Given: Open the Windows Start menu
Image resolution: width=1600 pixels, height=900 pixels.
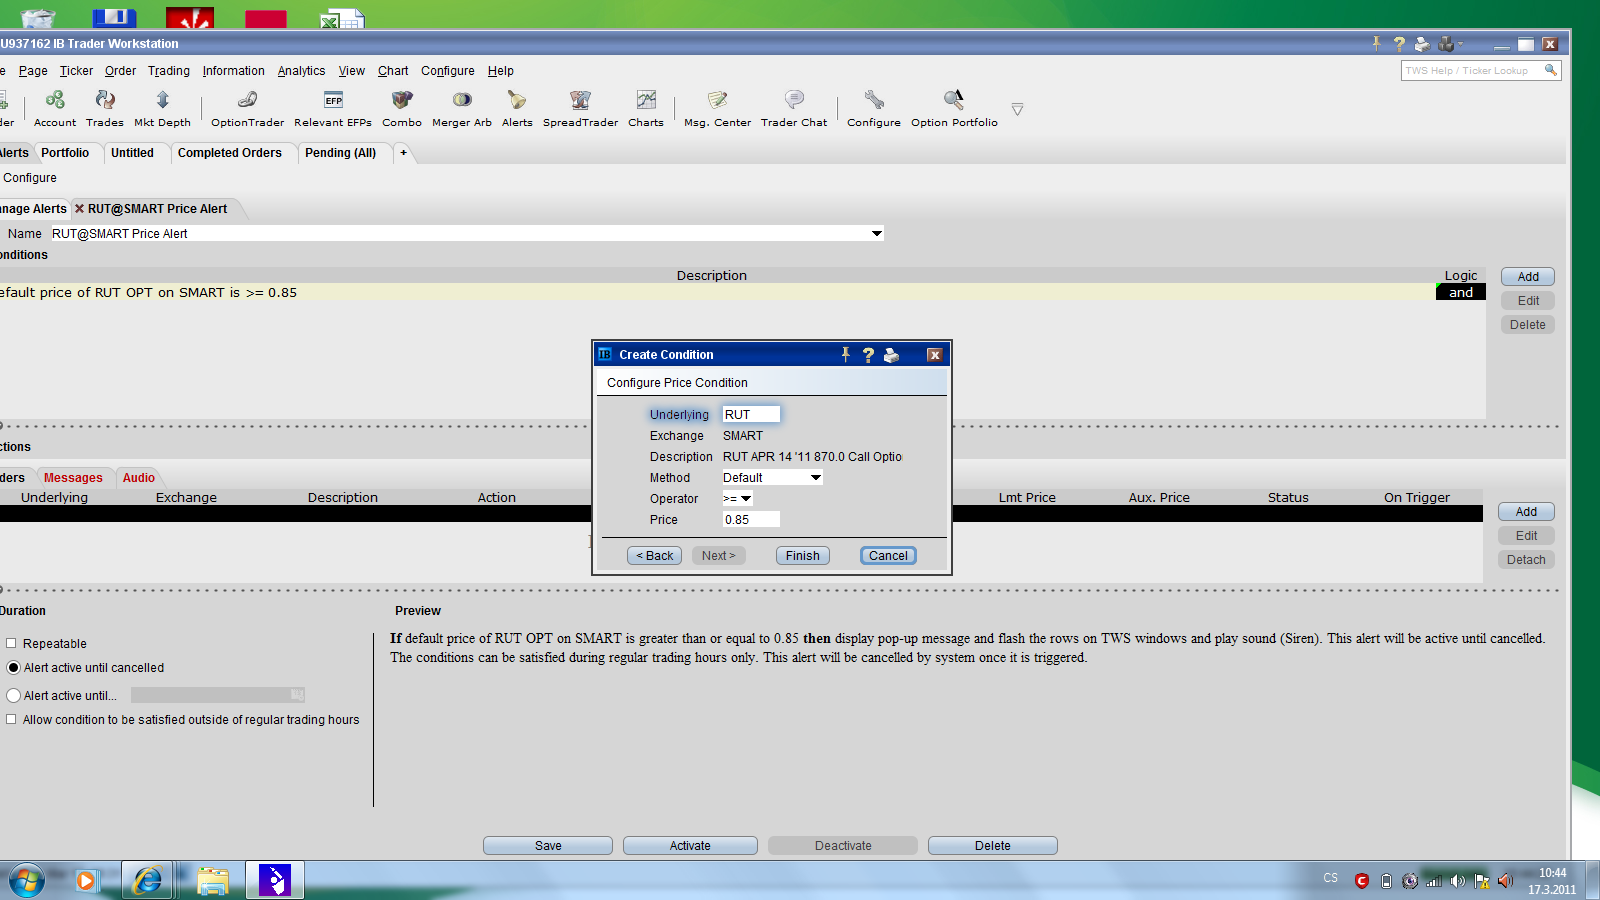Looking at the screenshot, I should click(27, 881).
